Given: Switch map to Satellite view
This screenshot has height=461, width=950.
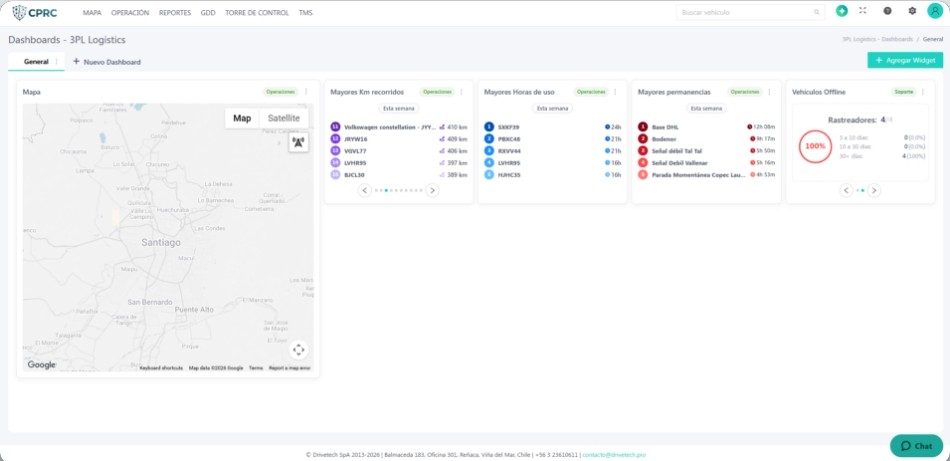Looking at the screenshot, I should 284,118.
